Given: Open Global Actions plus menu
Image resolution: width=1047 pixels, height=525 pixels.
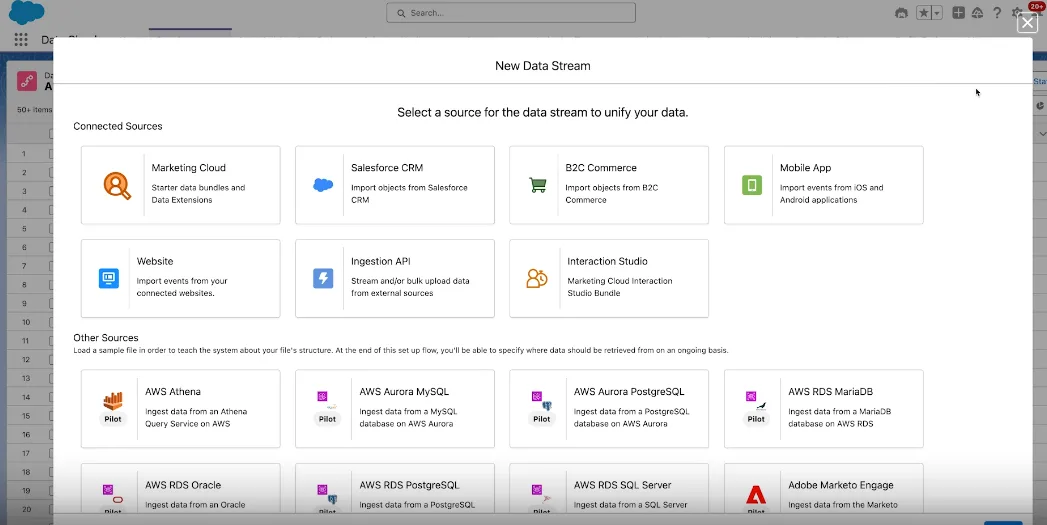Looking at the screenshot, I should (x=958, y=13).
